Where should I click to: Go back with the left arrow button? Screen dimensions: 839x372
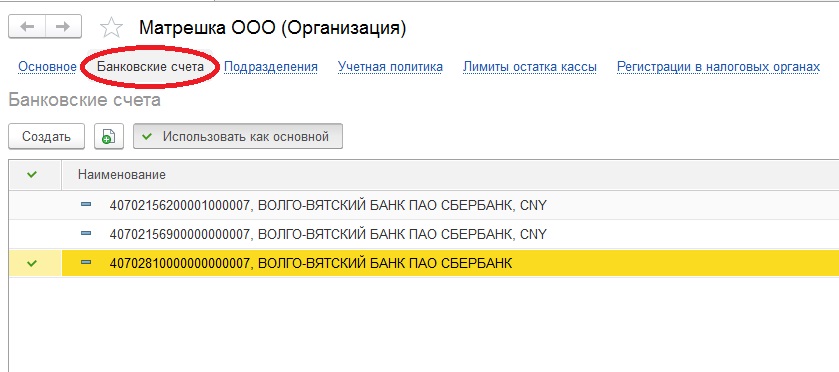click(27, 27)
